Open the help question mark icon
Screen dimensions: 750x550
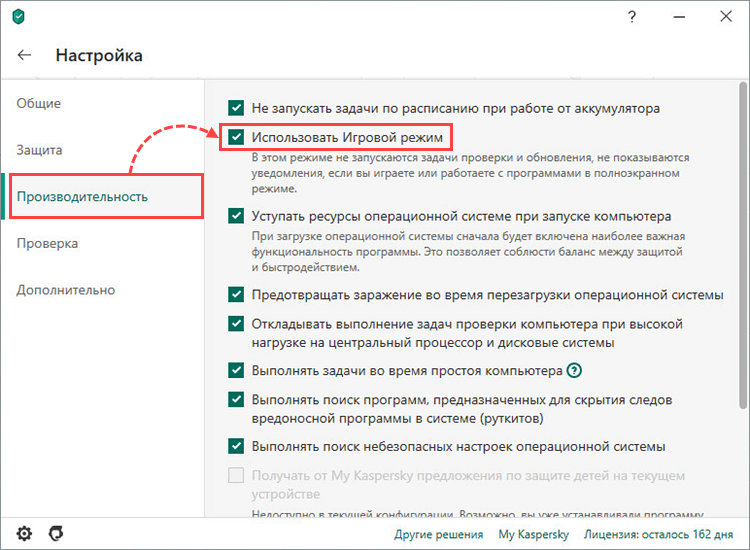632,17
